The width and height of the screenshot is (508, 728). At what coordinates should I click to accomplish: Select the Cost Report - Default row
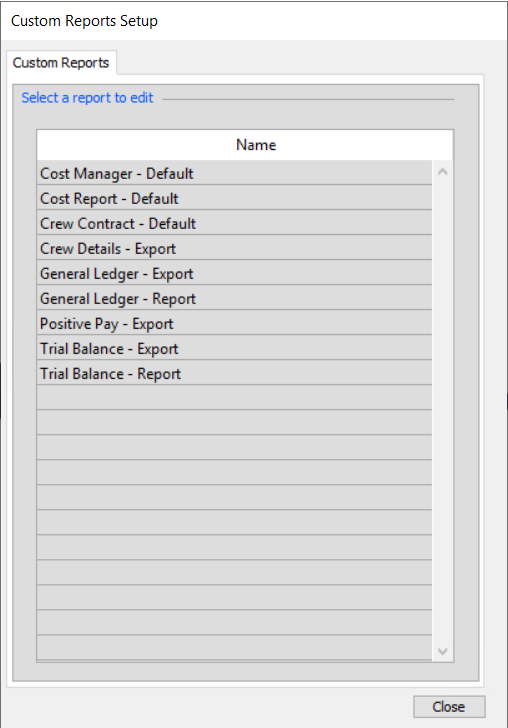coord(234,198)
